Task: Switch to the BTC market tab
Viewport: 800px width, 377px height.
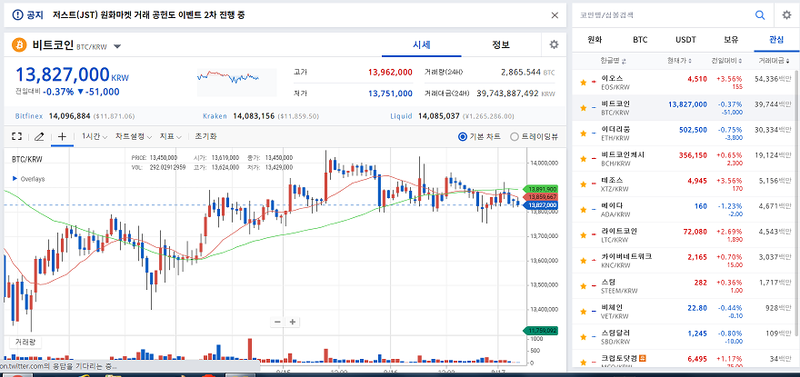Action: [x=640, y=40]
